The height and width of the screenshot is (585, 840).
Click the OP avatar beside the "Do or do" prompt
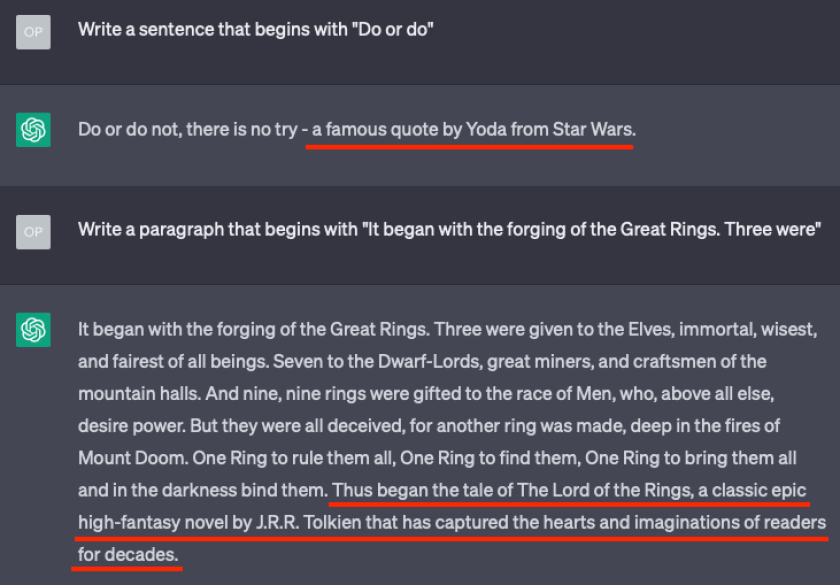tap(33, 32)
